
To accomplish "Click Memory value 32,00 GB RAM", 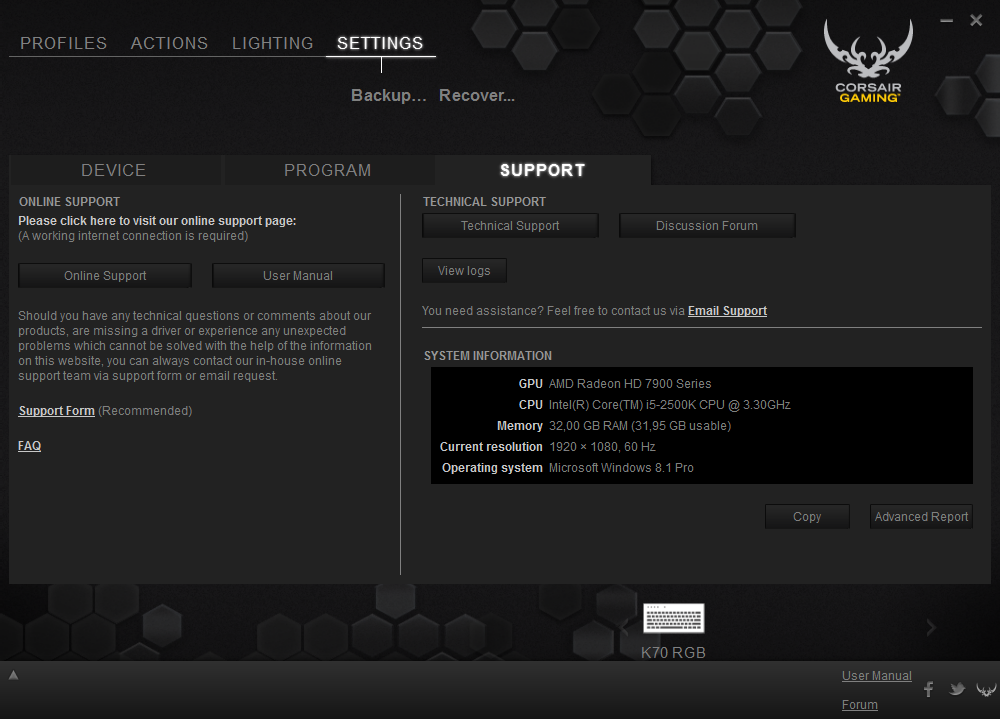I will point(640,426).
